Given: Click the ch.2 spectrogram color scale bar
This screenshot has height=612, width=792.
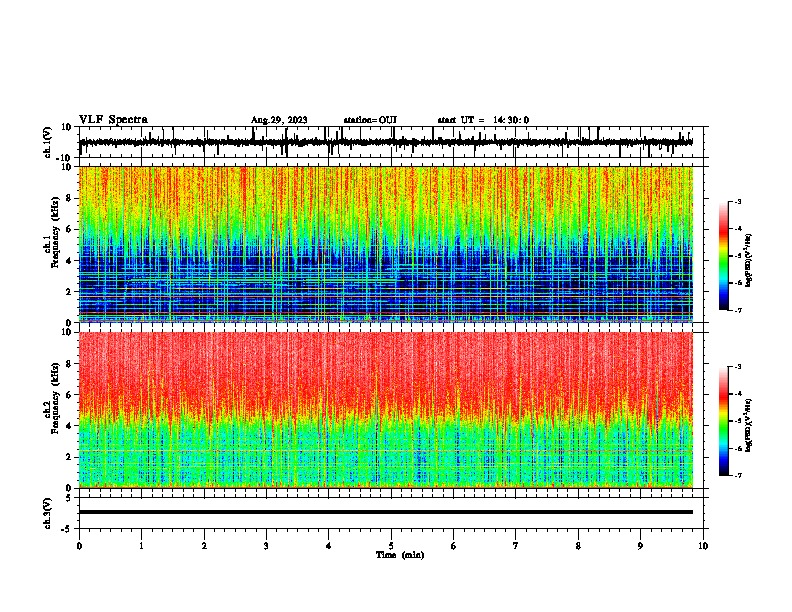Looking at the screenshot, I should tap(724, 421).
